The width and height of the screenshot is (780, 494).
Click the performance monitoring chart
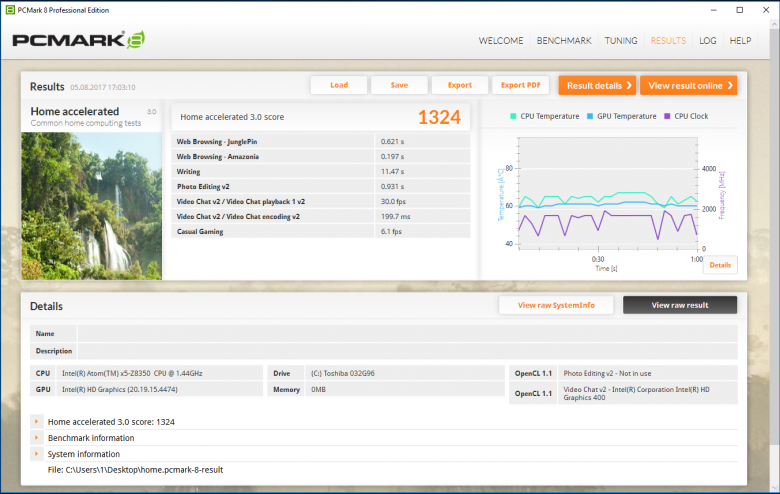tap(608, 194)
